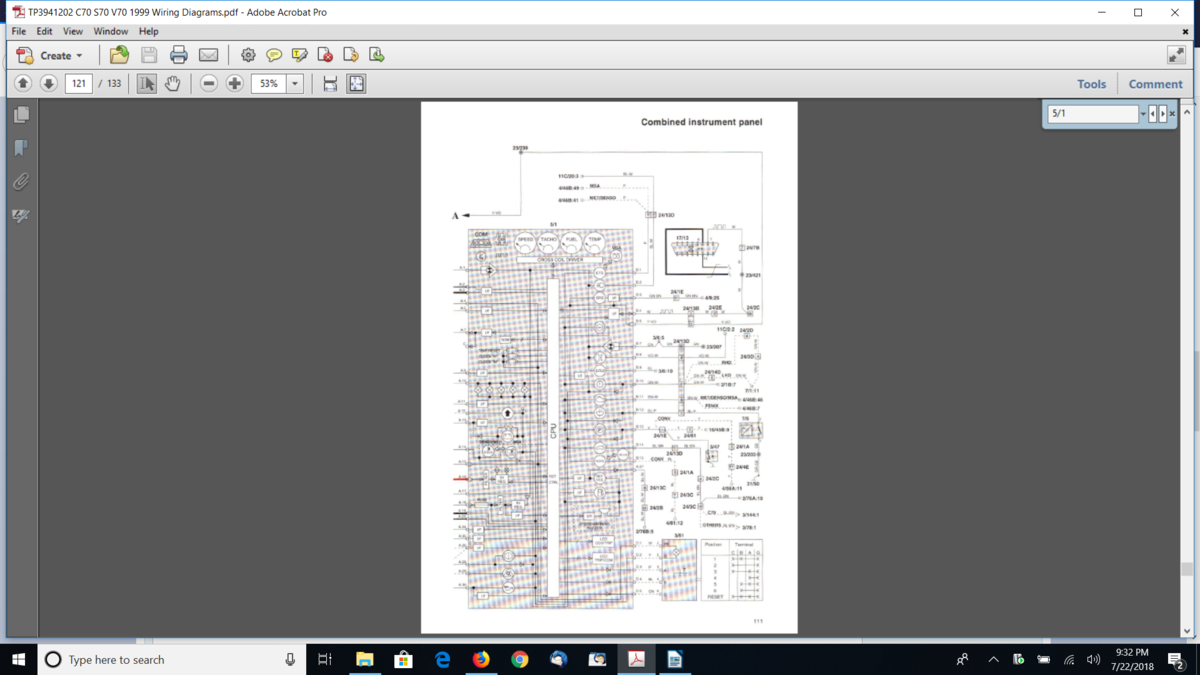Enable the Select text cursor tool
The width and height of the screenshot is (1200, 675).
point(147,84)
